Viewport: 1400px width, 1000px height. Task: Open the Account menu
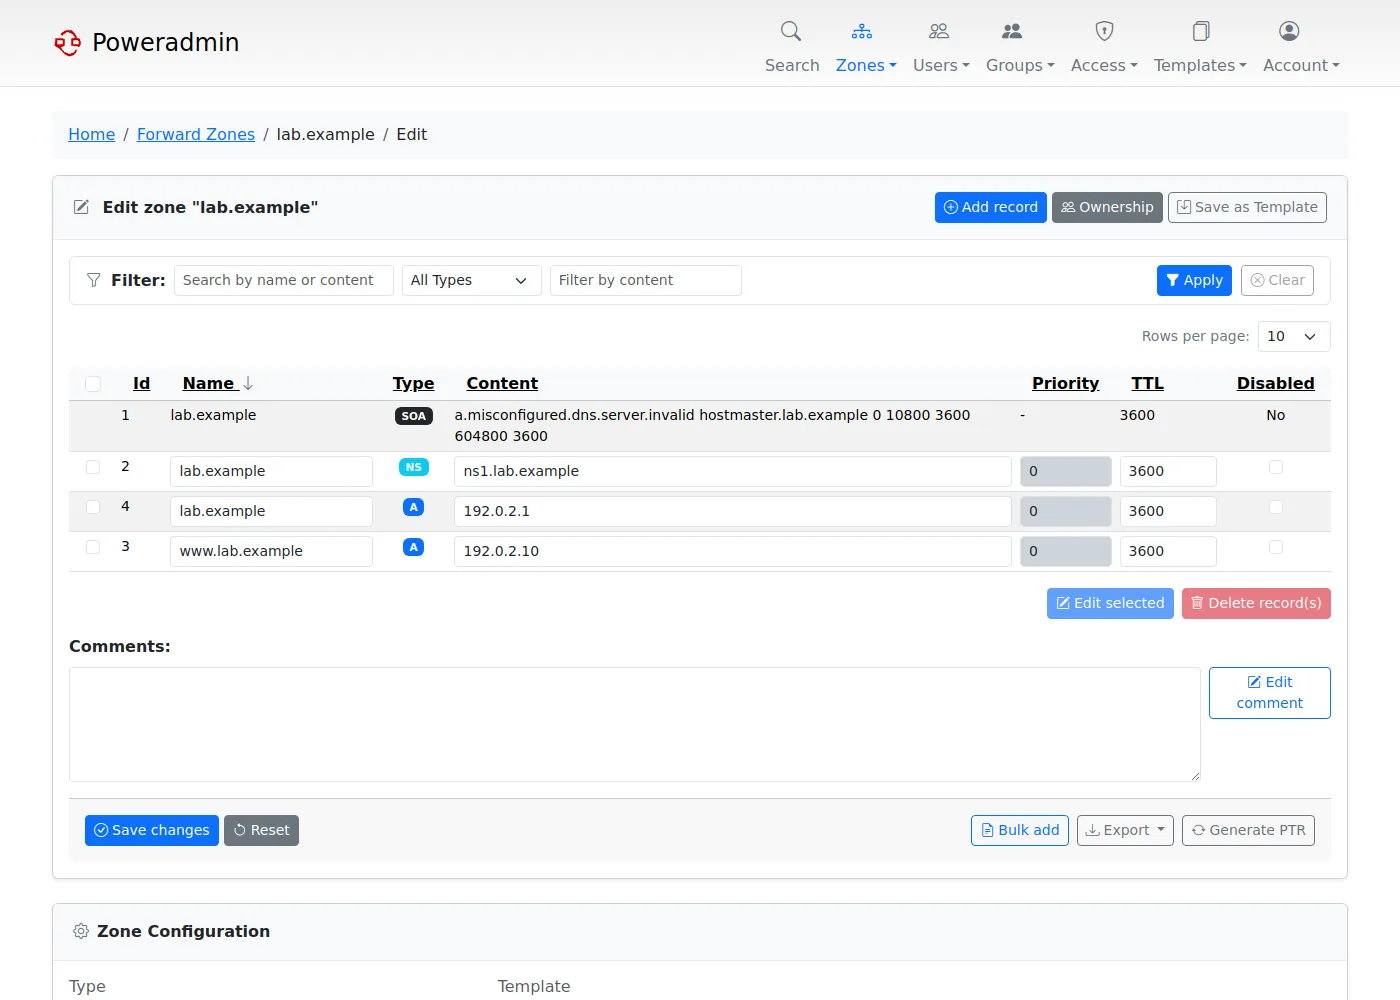(1301, 65)
